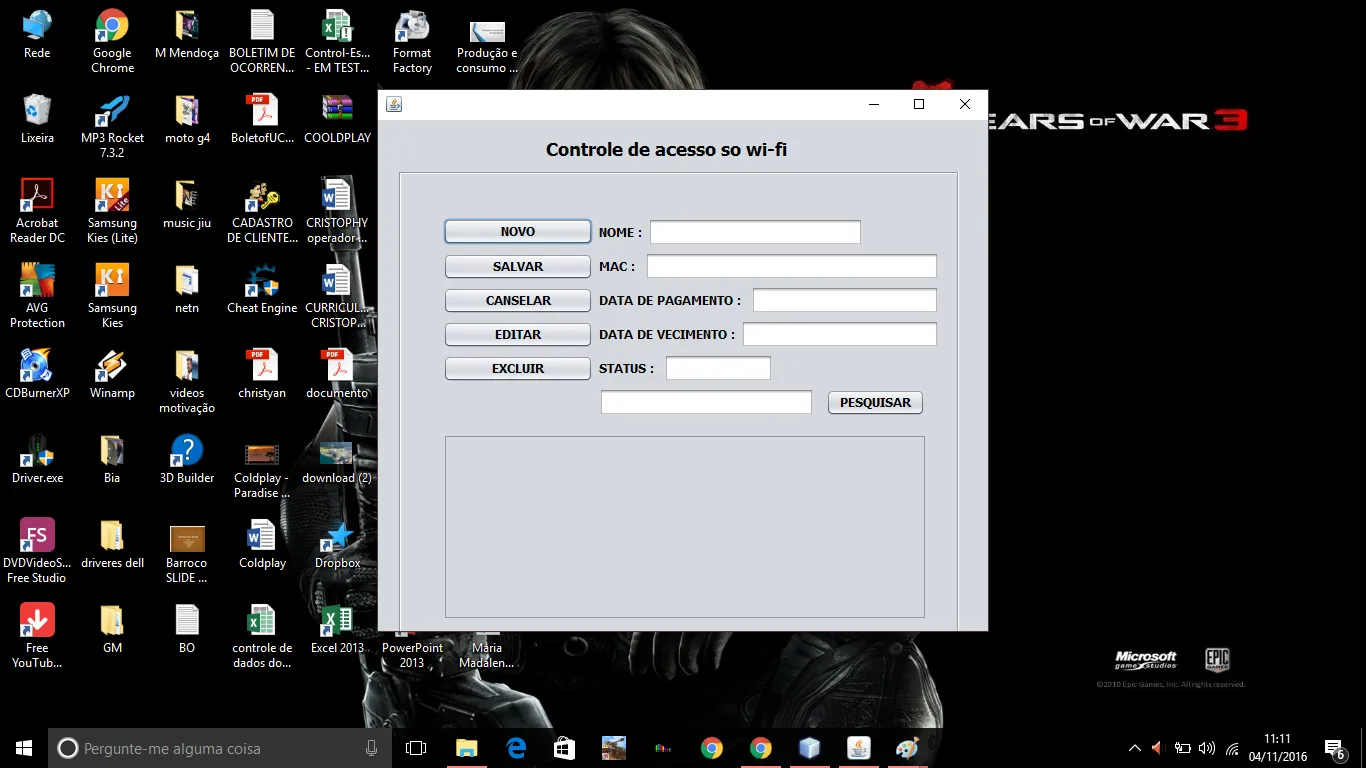The height and width of the screenshot is (768, 1366).
Task: Select the M Mendoça folder icon
Action: (187, 36)
